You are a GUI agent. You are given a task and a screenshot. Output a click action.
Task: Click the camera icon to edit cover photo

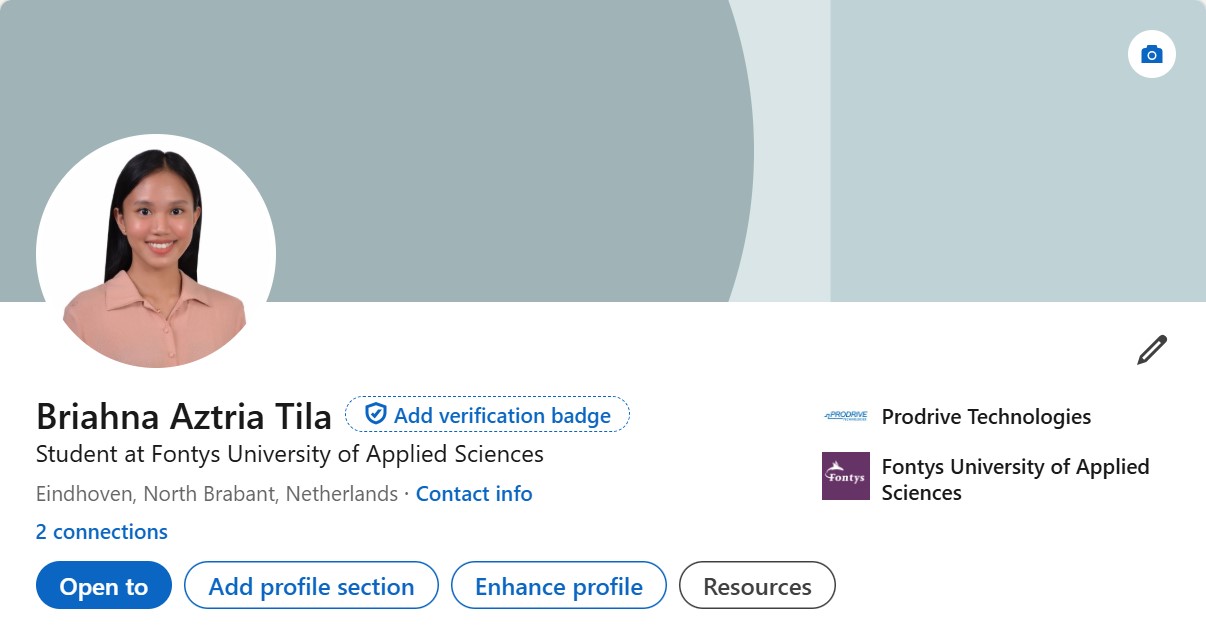1151,54
